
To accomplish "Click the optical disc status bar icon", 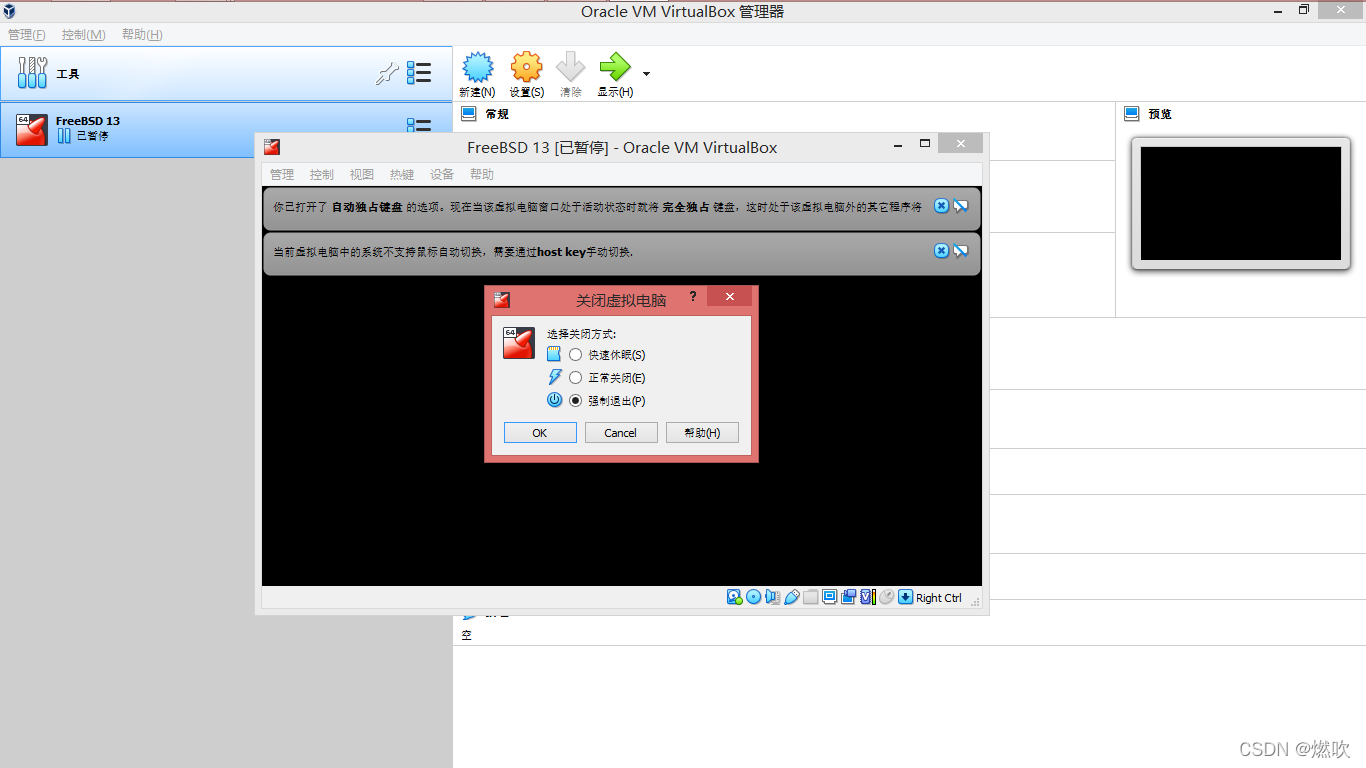I will [x=754, y=597].
